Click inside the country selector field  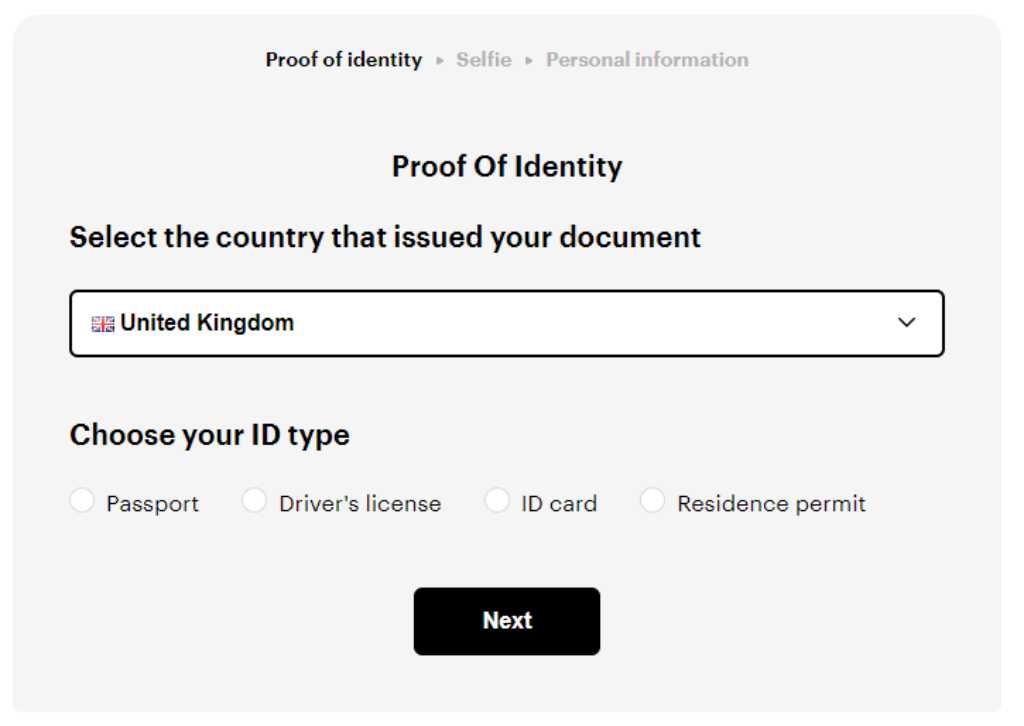400,321
